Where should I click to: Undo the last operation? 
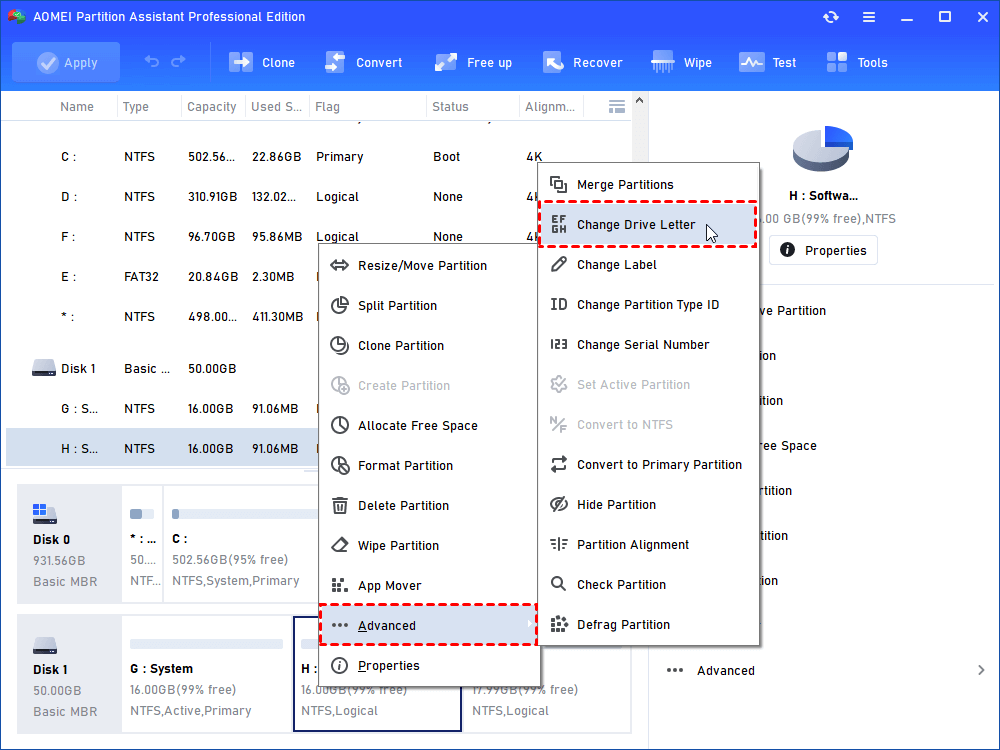152,62
